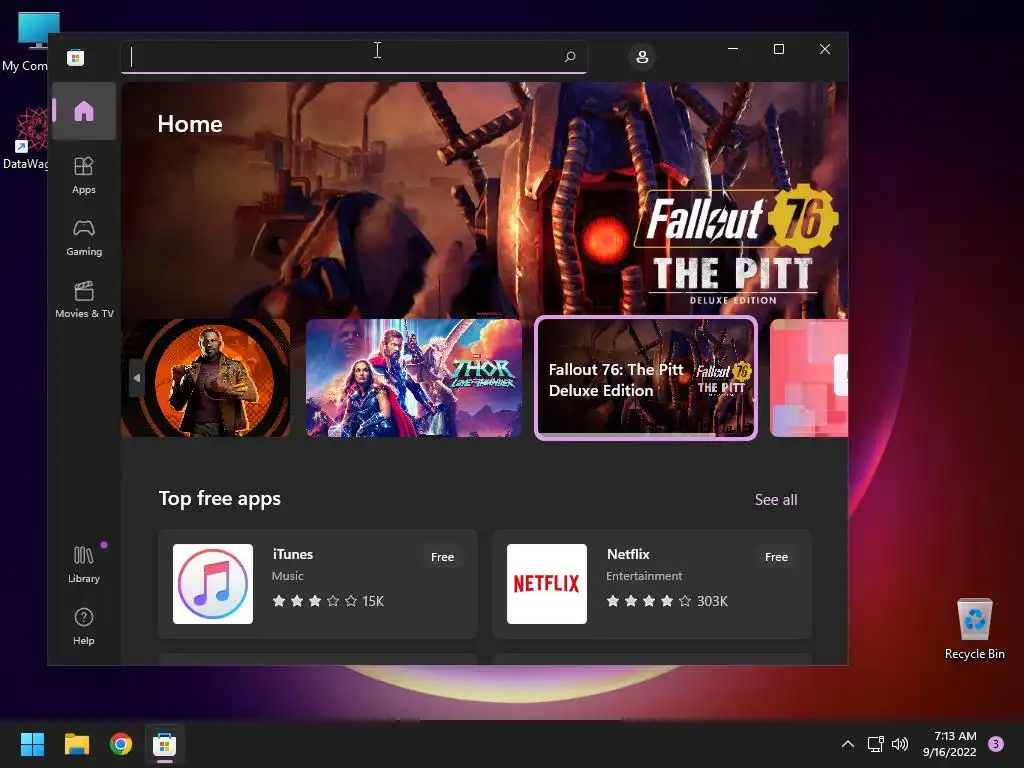Open the Home section in the sidebar

[x=84, y=111]
